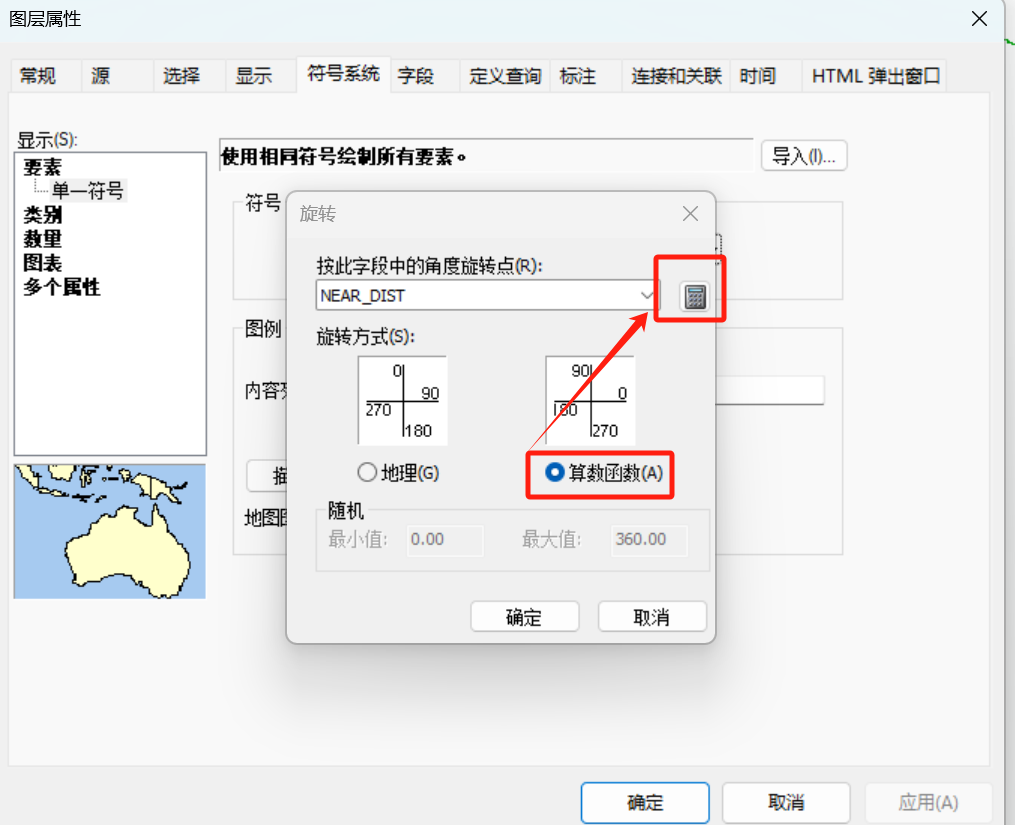Switch to the 常规 tab

click(37, 75)
